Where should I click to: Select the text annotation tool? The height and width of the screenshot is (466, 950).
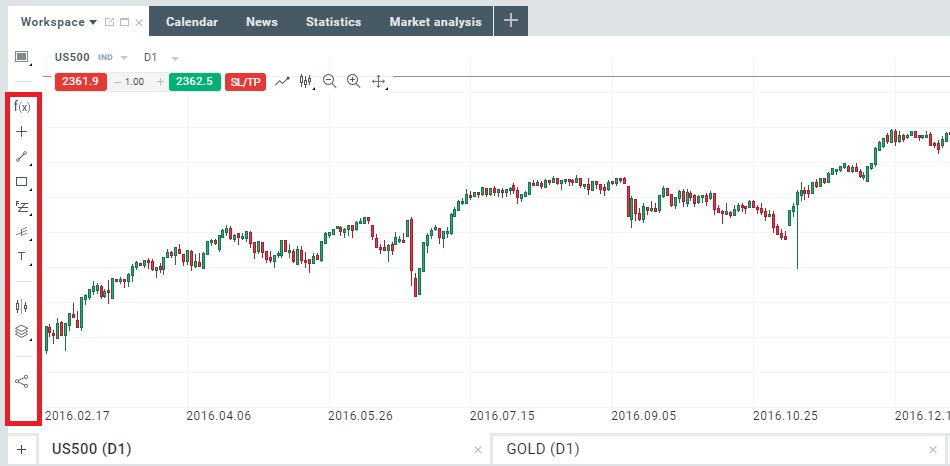click(x=21, y=257)
